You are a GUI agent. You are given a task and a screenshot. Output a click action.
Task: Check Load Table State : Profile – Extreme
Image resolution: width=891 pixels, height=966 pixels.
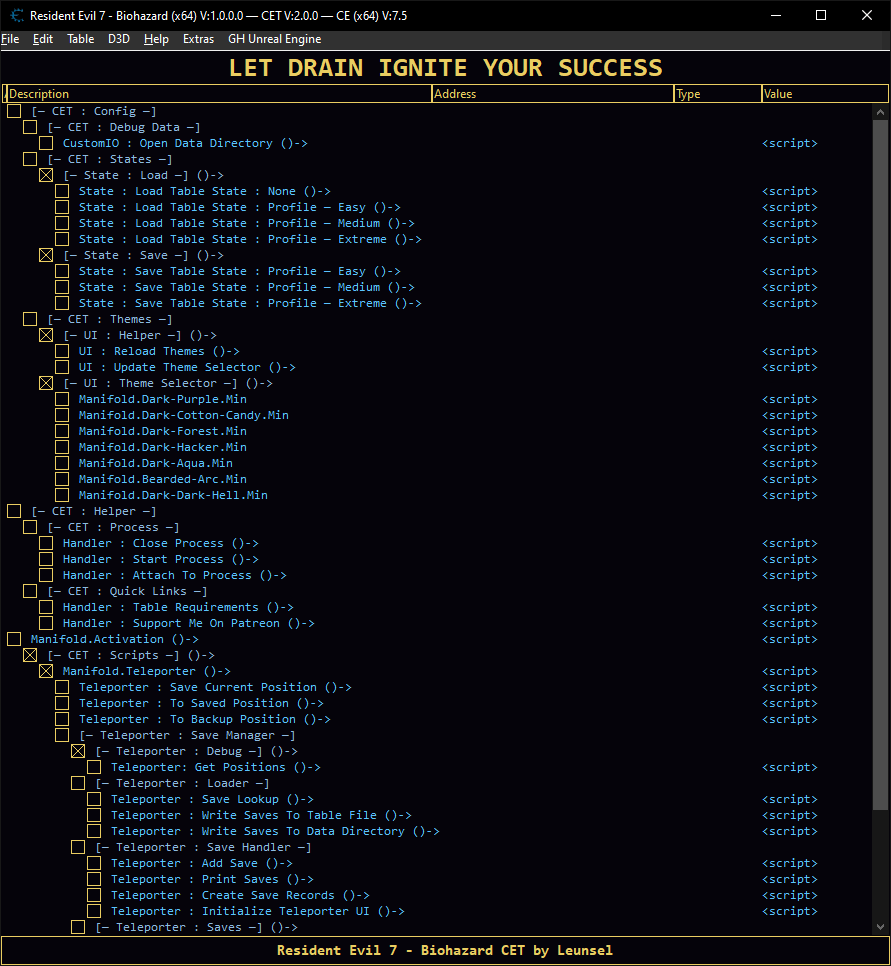tap(62, 239)
